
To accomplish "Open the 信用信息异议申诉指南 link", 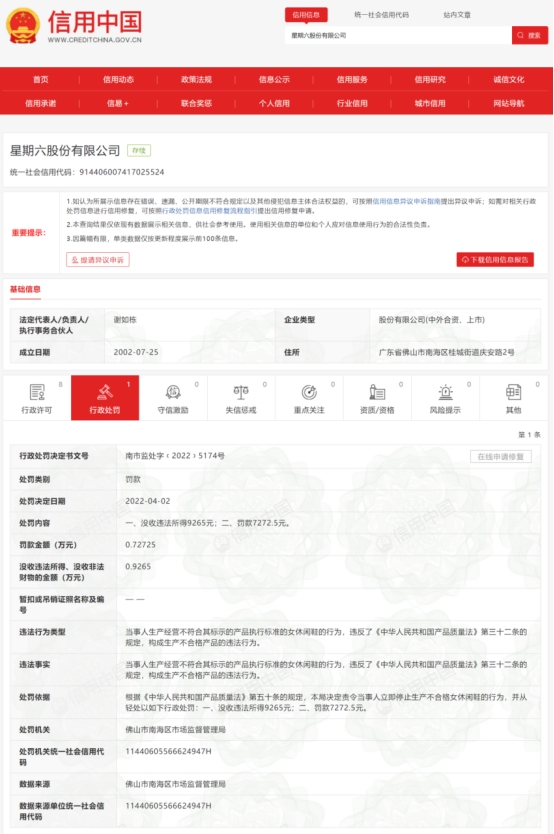I will click(406, 201).
